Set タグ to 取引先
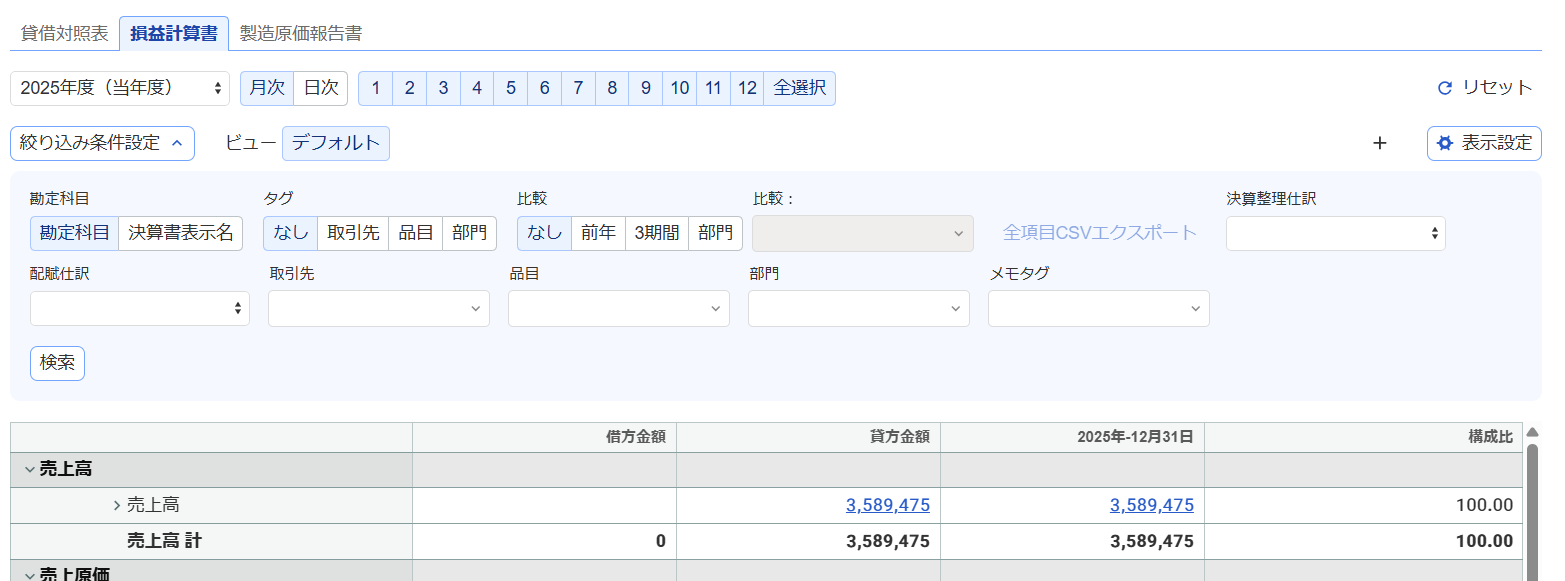Viewport: 1565px width, 581px height. point(353,233)
